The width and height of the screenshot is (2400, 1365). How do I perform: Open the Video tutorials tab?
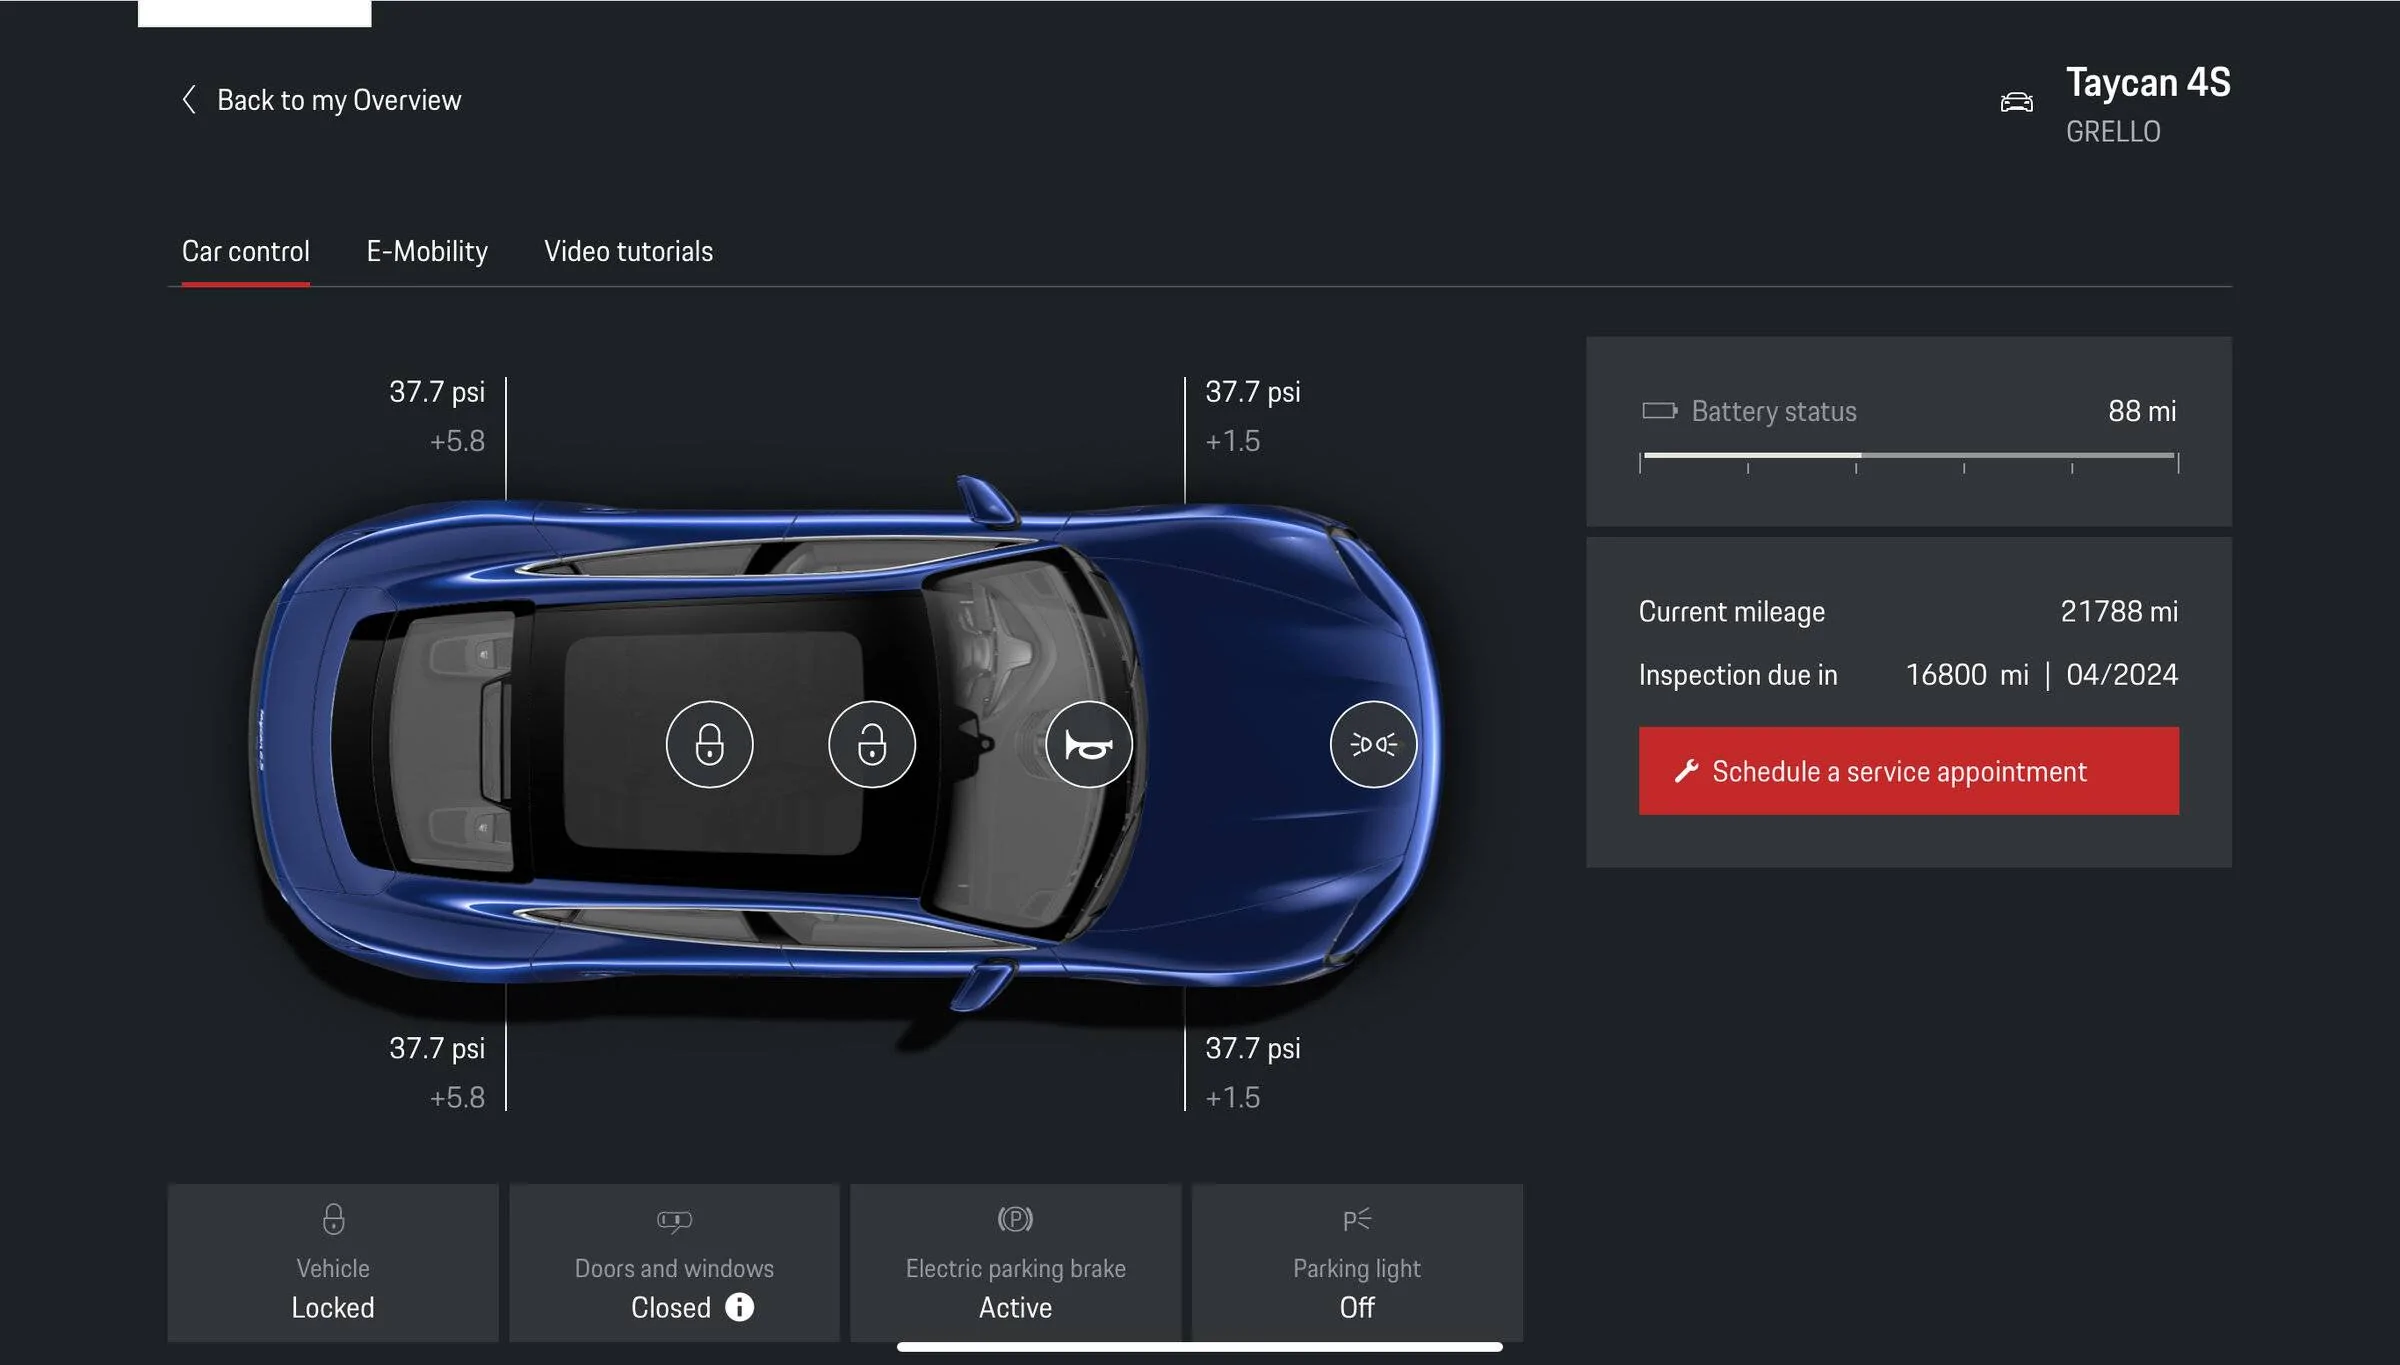coord(628,251)
